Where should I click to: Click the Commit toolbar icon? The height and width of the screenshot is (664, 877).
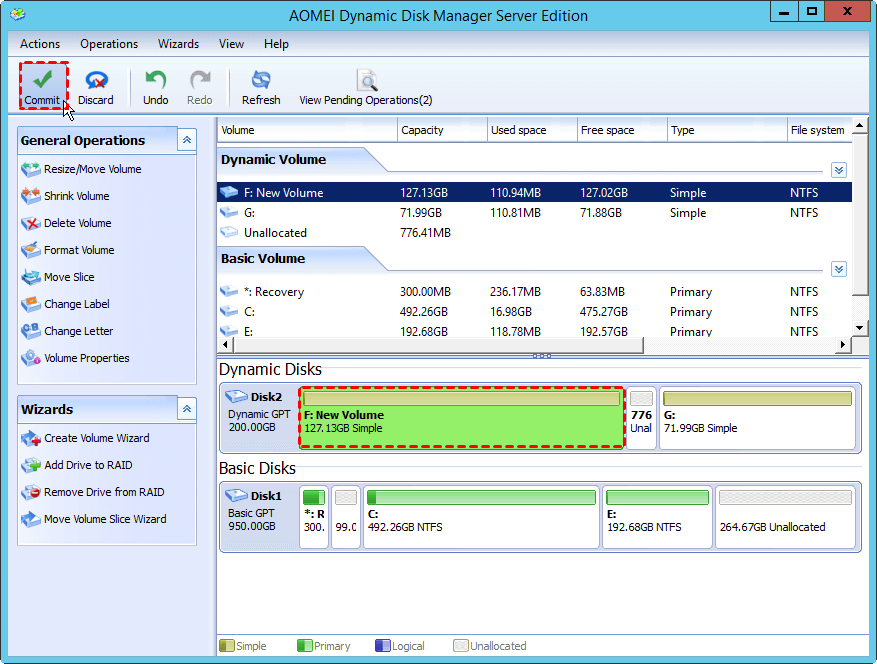tap(42, 86)
